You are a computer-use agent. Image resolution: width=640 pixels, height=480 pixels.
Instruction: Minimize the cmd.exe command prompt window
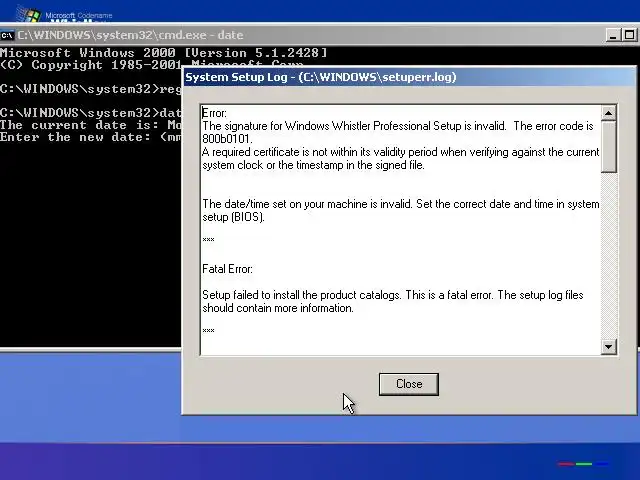tap(613, 36)
